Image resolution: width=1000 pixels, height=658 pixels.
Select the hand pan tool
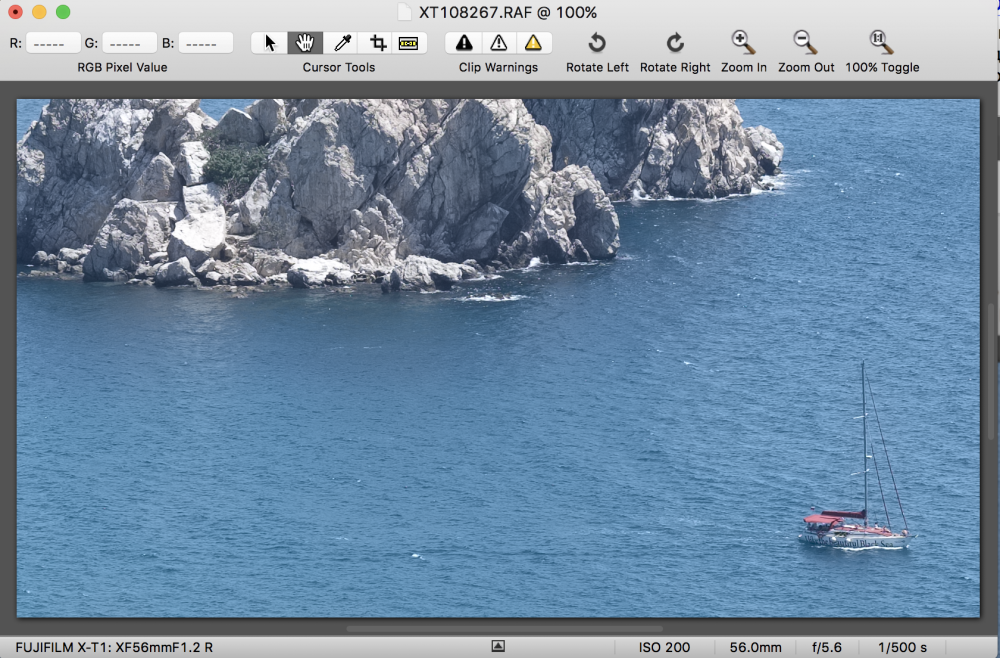point(305,43)
